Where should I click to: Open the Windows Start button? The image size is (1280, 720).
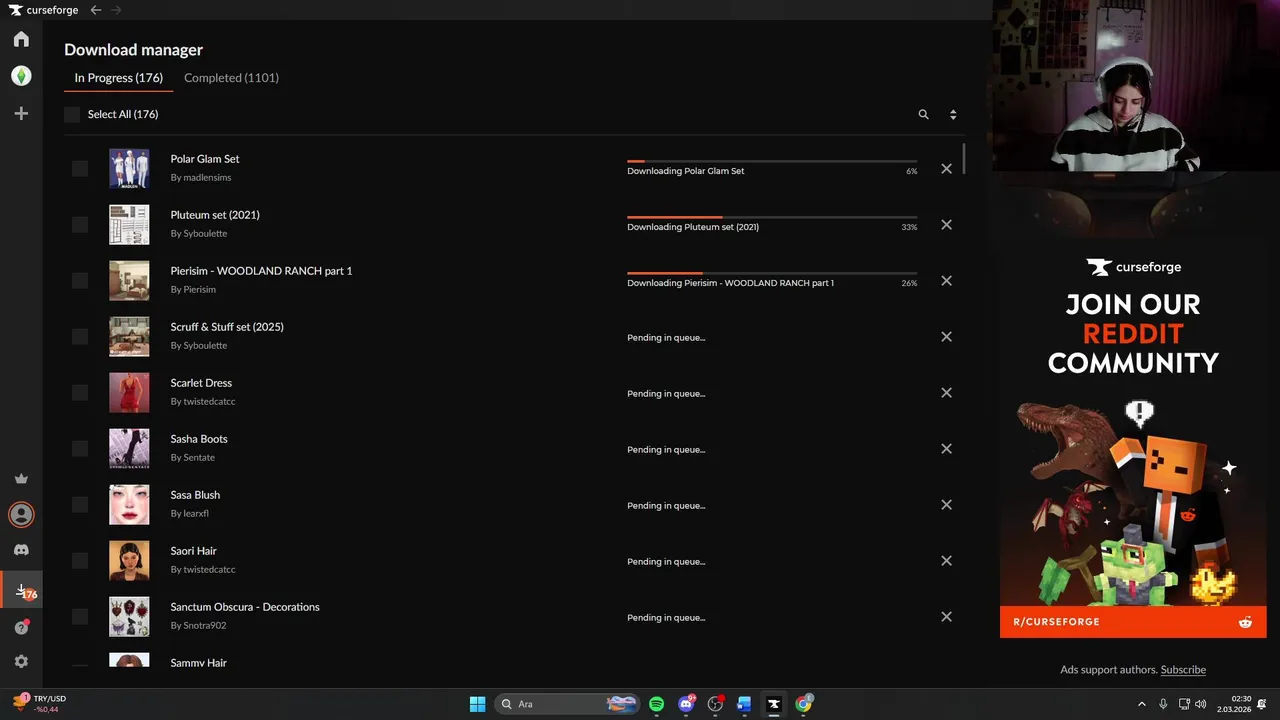(478, 704)
